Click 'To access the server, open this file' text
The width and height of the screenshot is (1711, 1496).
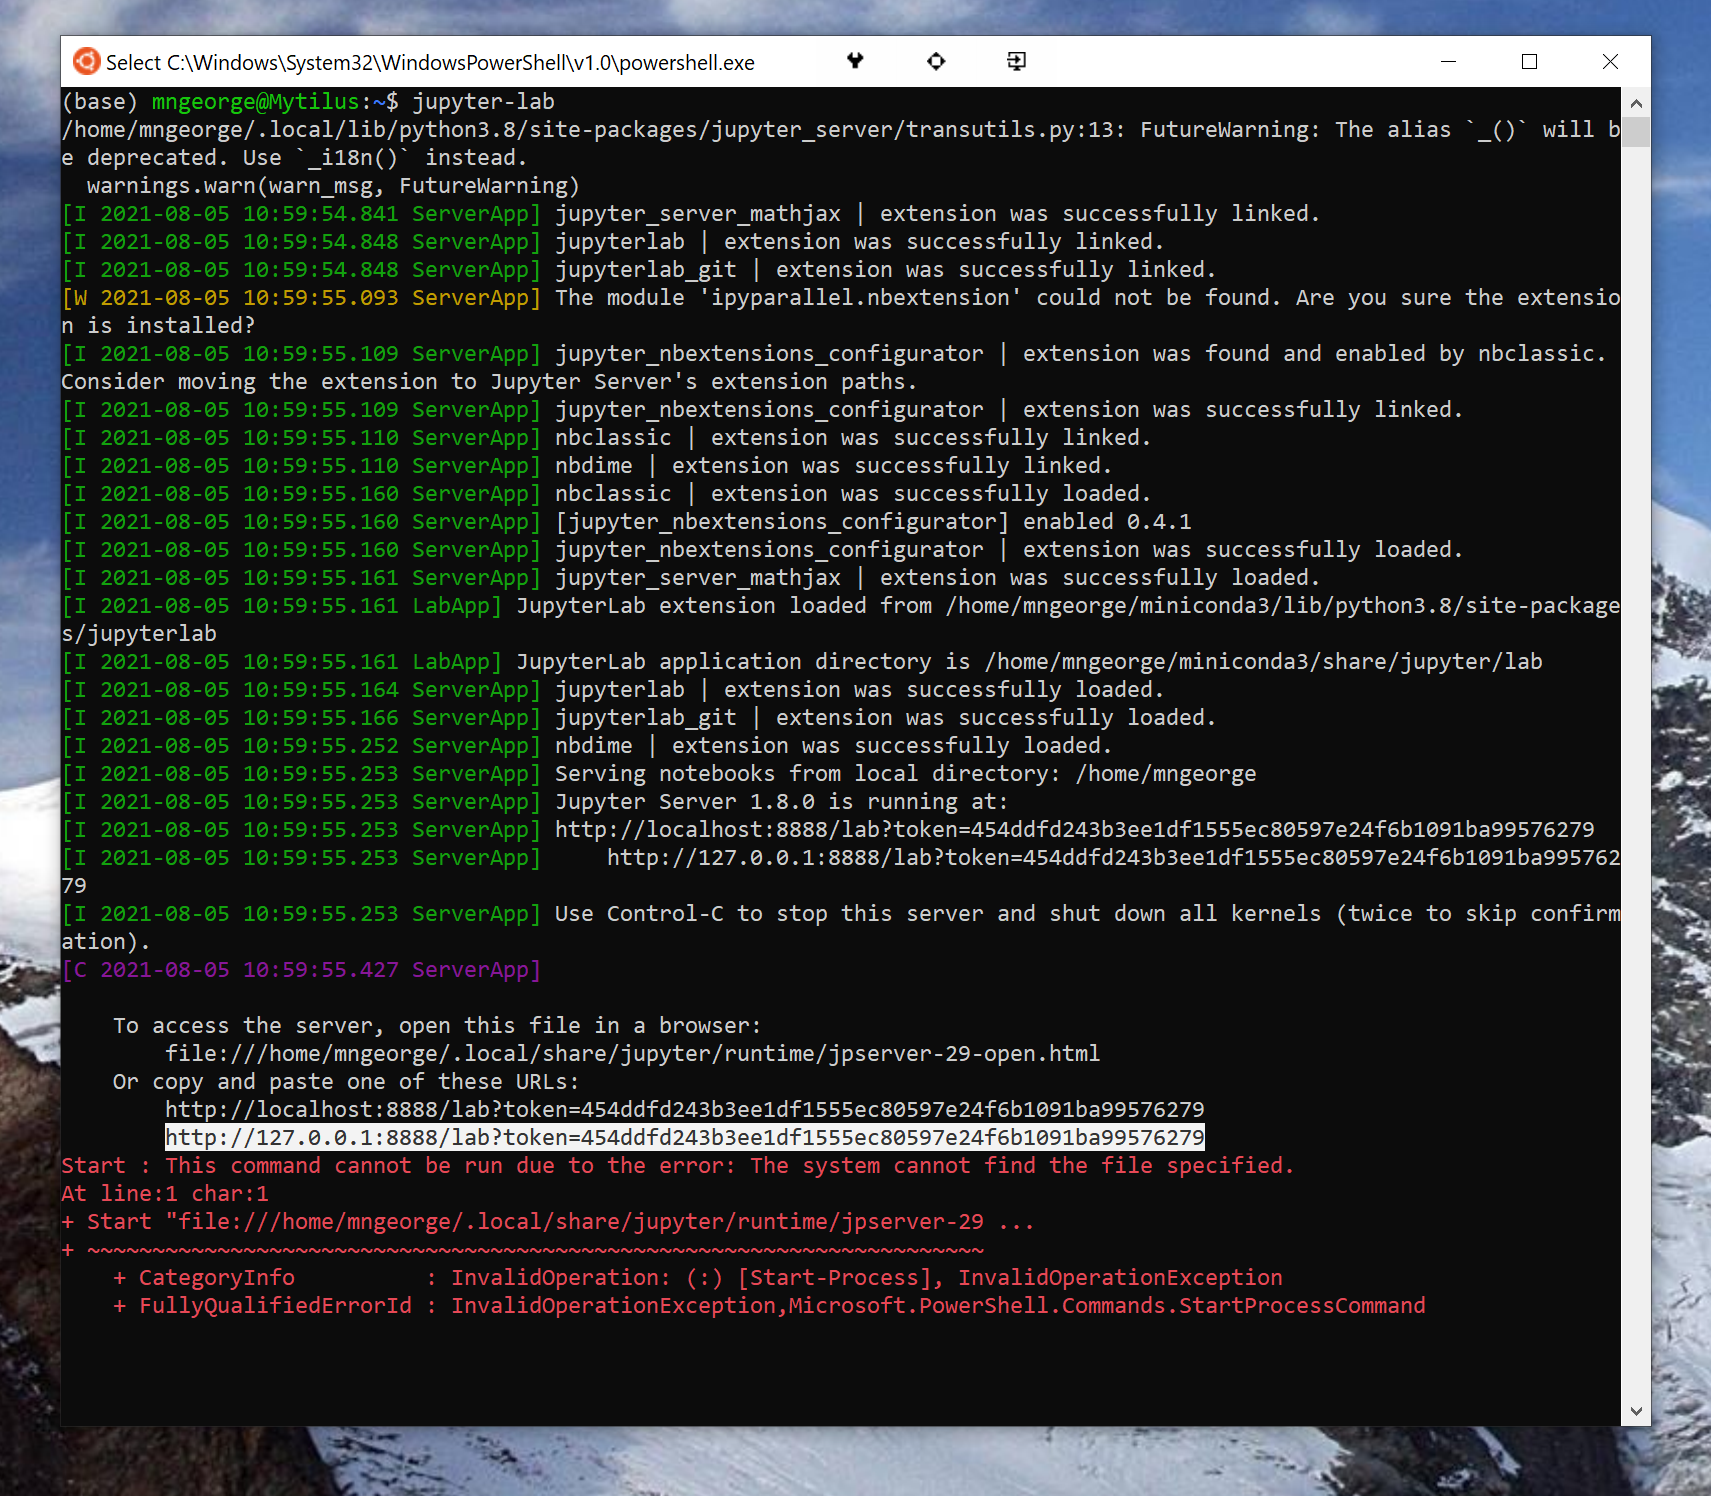[x=437, y=1025]
